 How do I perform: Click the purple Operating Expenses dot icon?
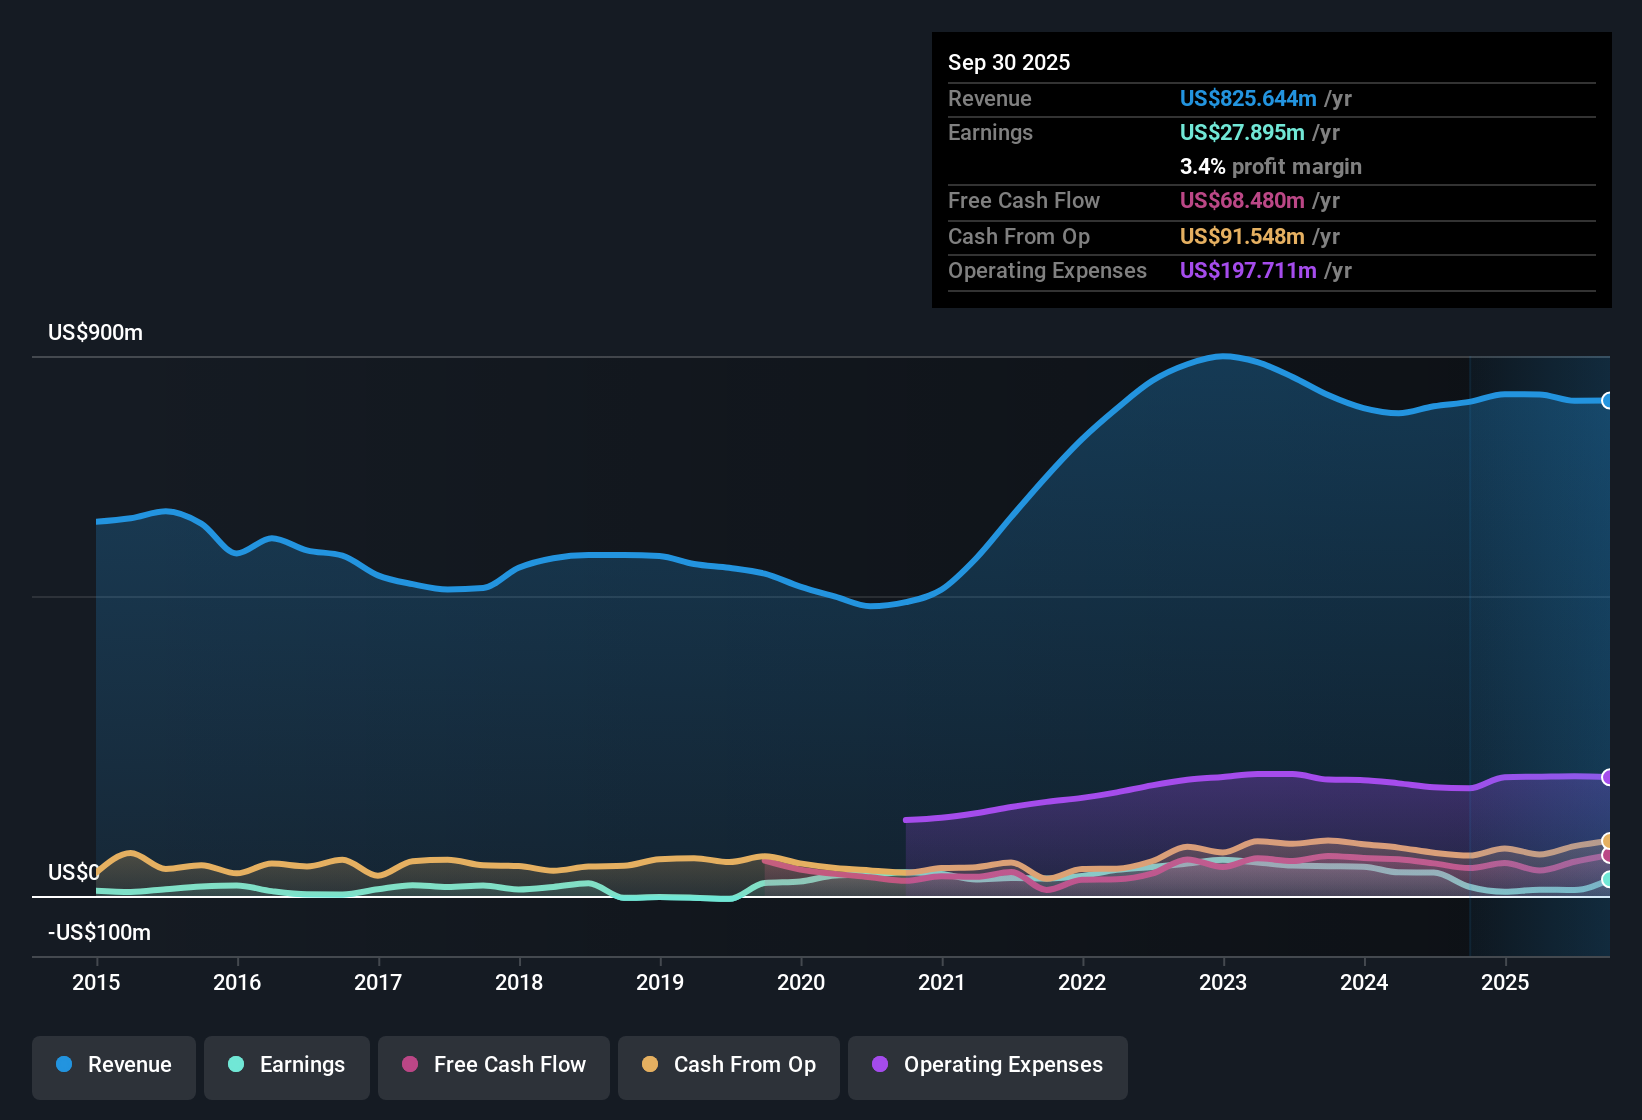click(879, 1065)
